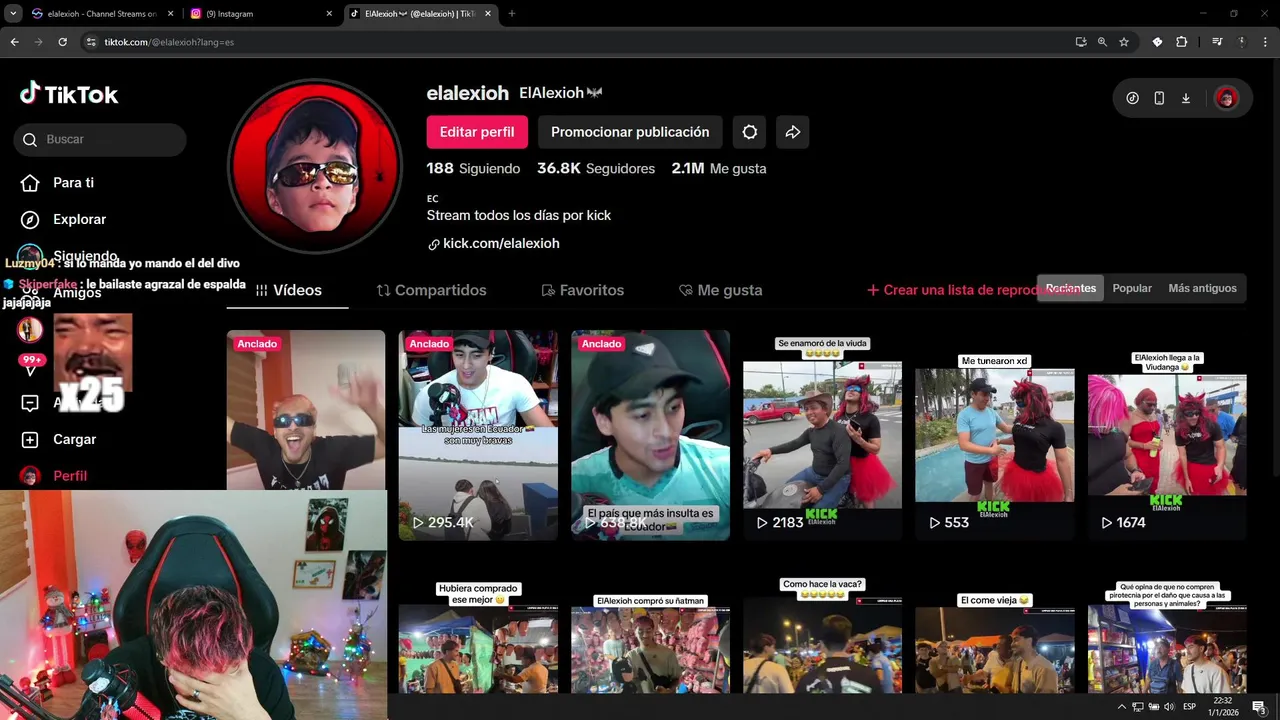The width and height of the screenshot is (1280, 720).
Task: Open video ElAlexioh llega a la Viudanga
Action: 1167,435
